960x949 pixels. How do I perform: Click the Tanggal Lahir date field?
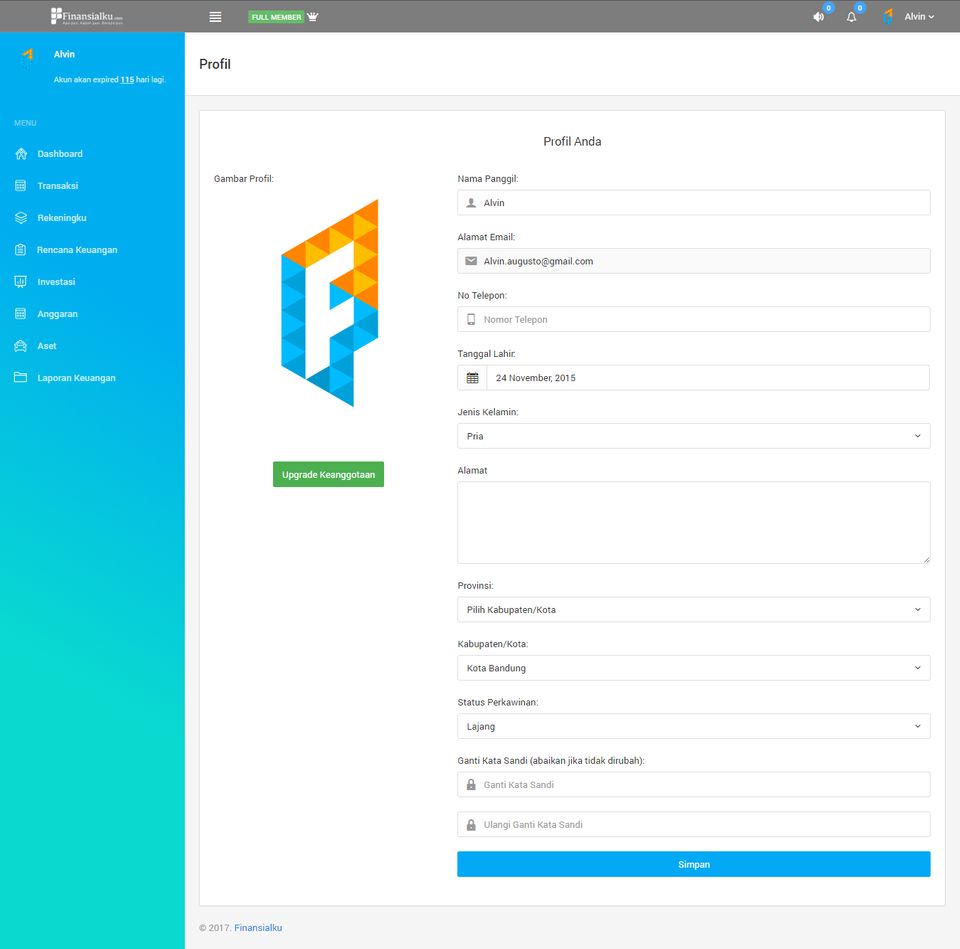coord(708,378)
